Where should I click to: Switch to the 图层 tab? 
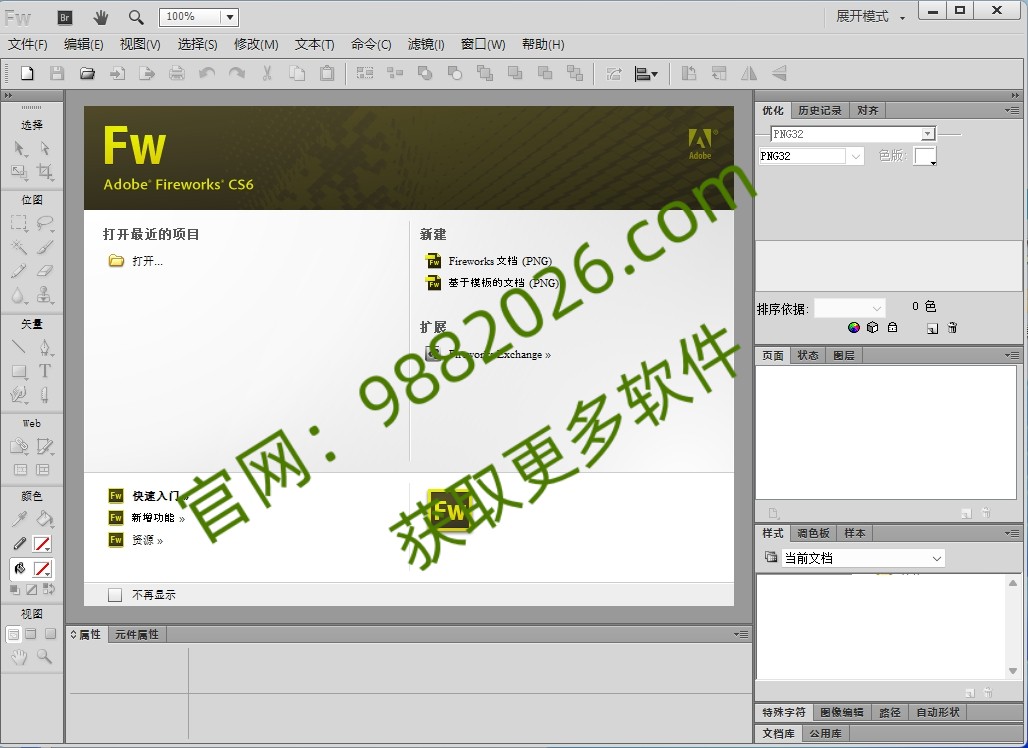point(844,355)
